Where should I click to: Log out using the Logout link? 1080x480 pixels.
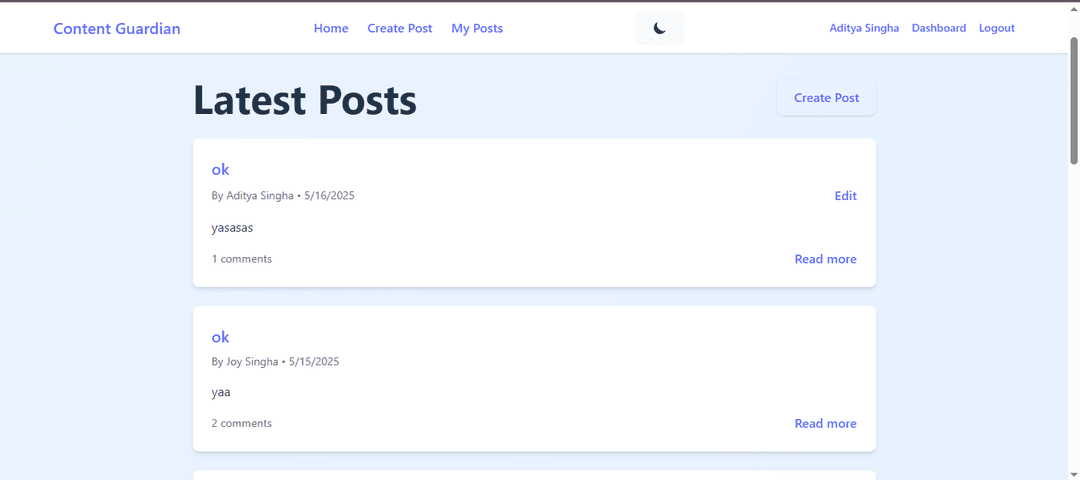997,28
